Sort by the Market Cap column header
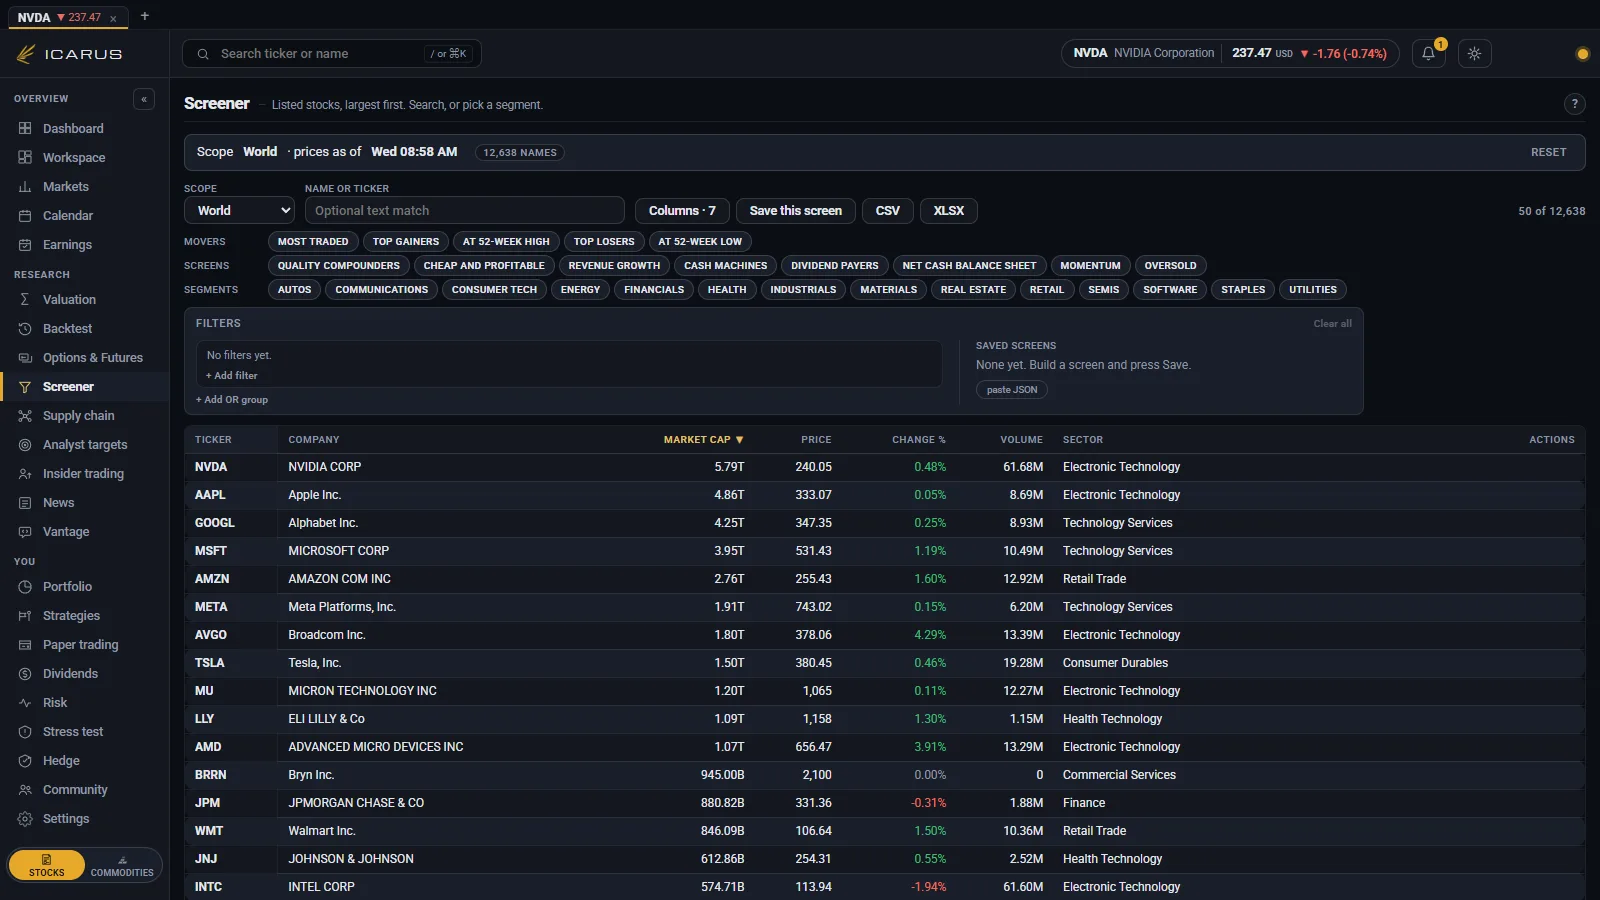The image size is (1600, 900). pyautogui.click(x=703, y=439)
